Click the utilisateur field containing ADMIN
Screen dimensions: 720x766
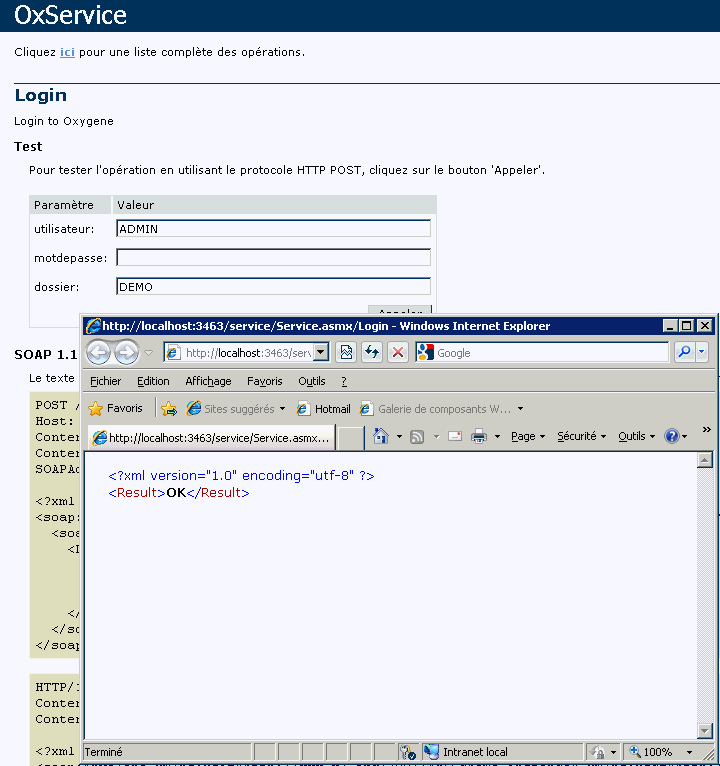(274, 229)
